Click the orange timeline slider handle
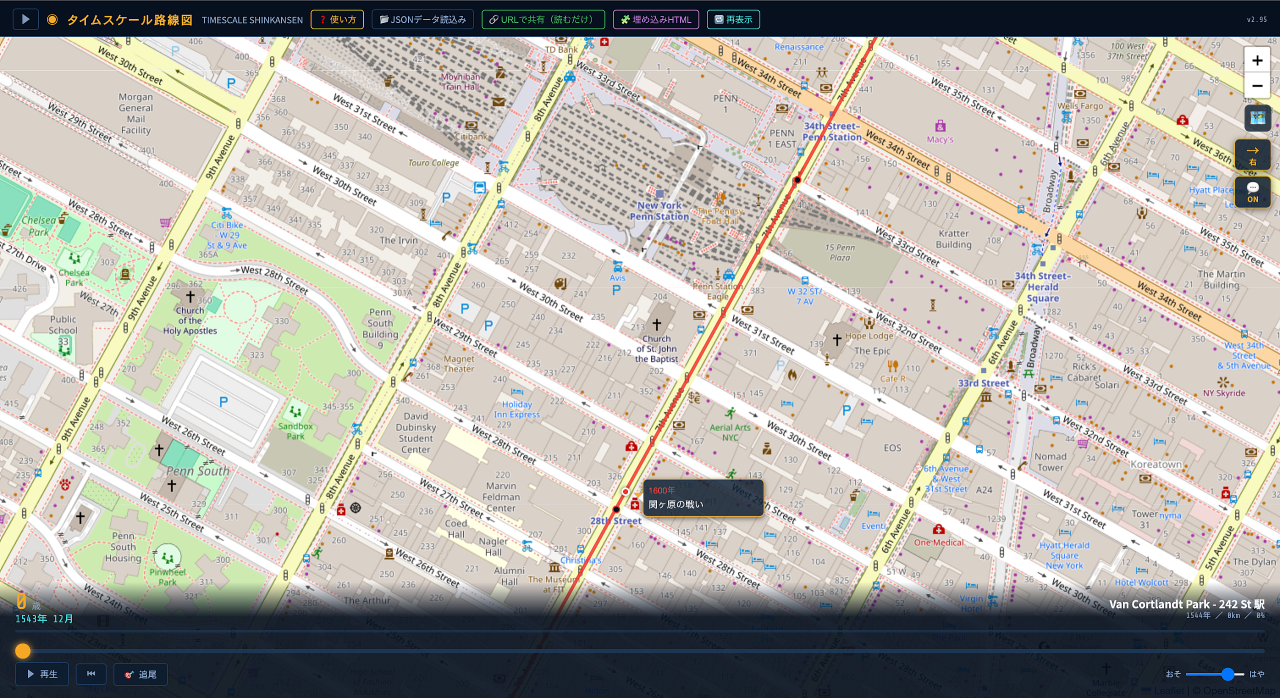 click(22, 651)
